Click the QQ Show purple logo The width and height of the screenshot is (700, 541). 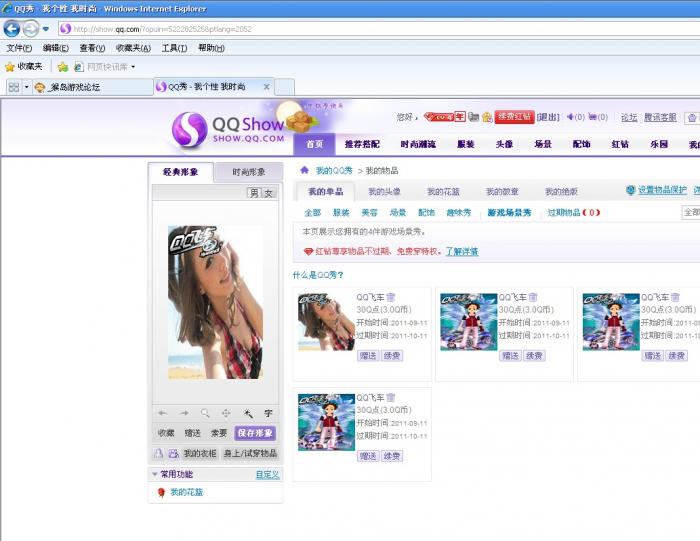tap(189, 129)
